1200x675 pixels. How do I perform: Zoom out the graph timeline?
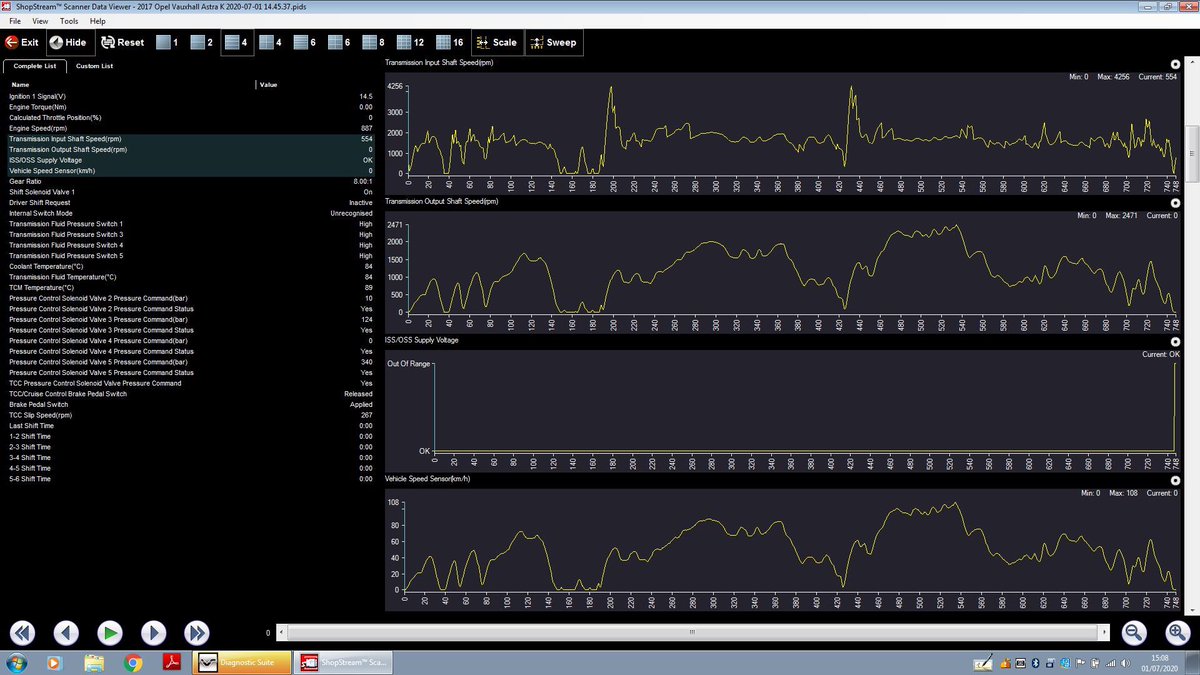pyautogui.click(x=1134, y=632)
